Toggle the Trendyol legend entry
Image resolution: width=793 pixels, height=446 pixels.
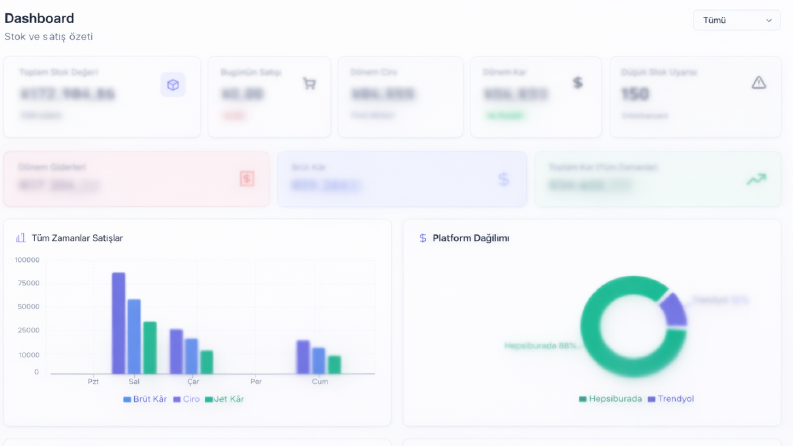[671, 398]
